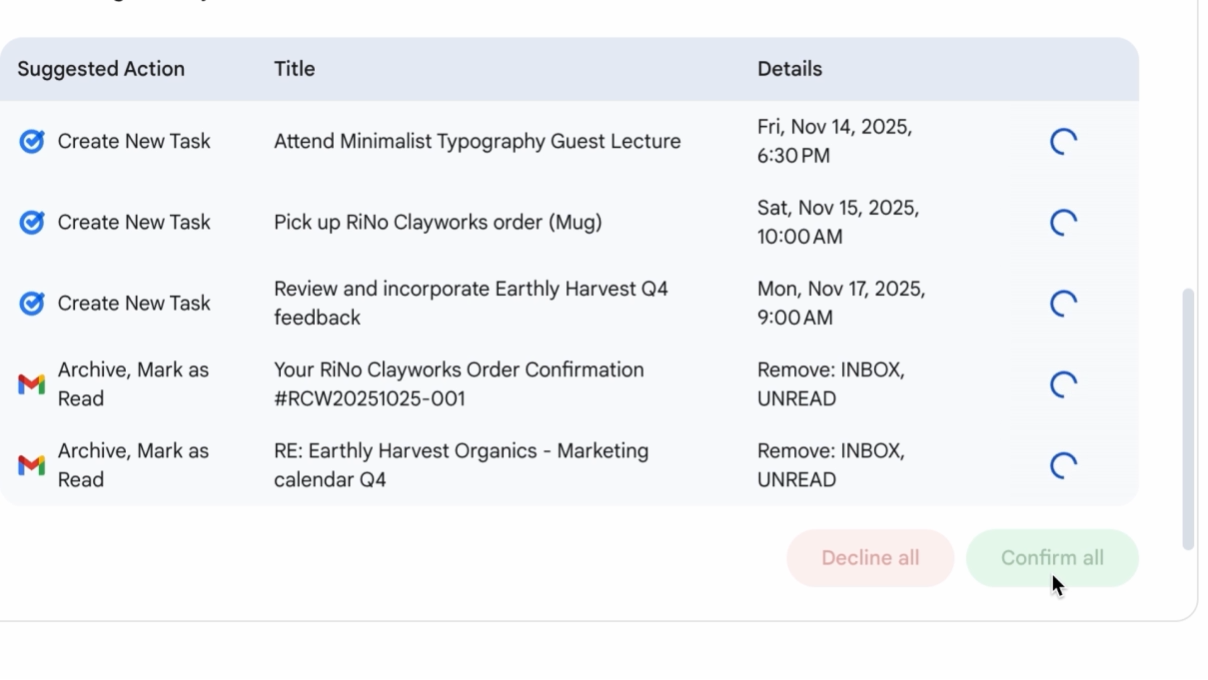Viewport: 1208px width, 680px height.
Task: Click the Suggested Action column header
Action: 101,69
